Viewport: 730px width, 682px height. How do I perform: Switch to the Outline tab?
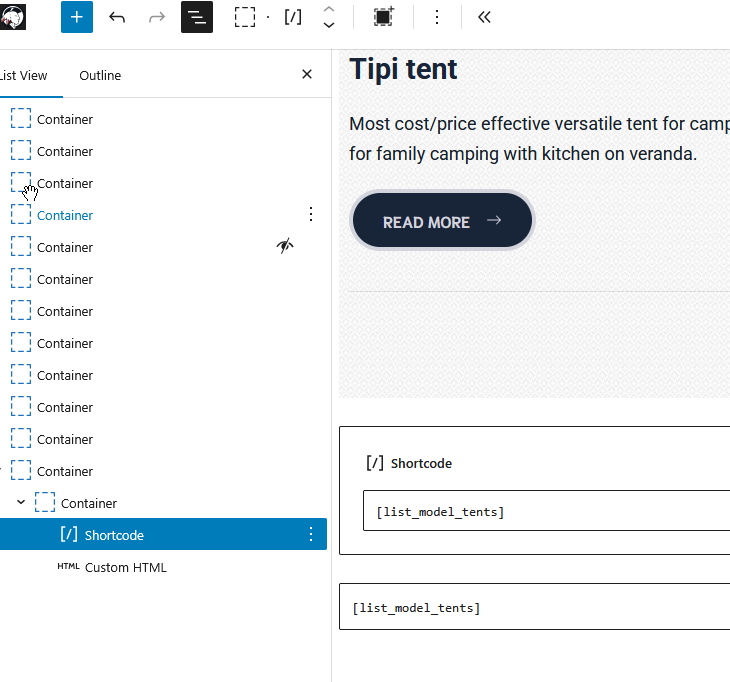[x=100, y=75]
